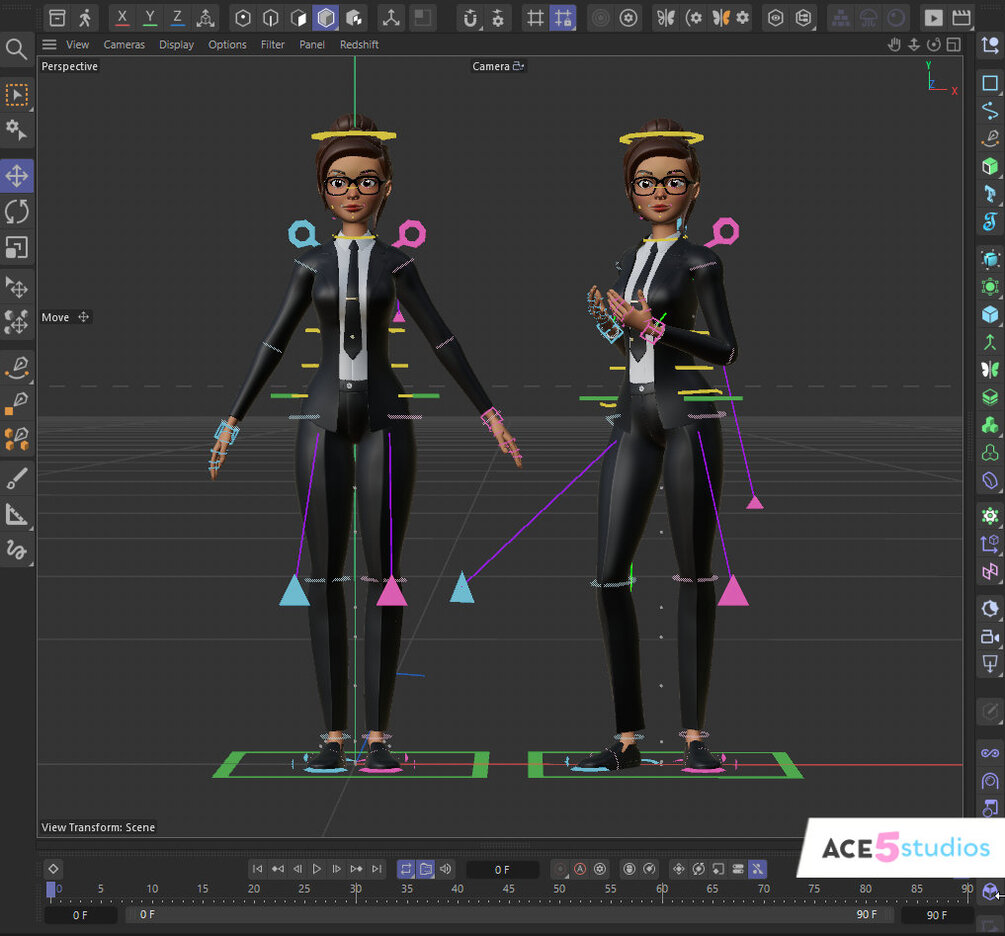Toggle Z axis lock

pyautogui.click(x=178, y=18)
